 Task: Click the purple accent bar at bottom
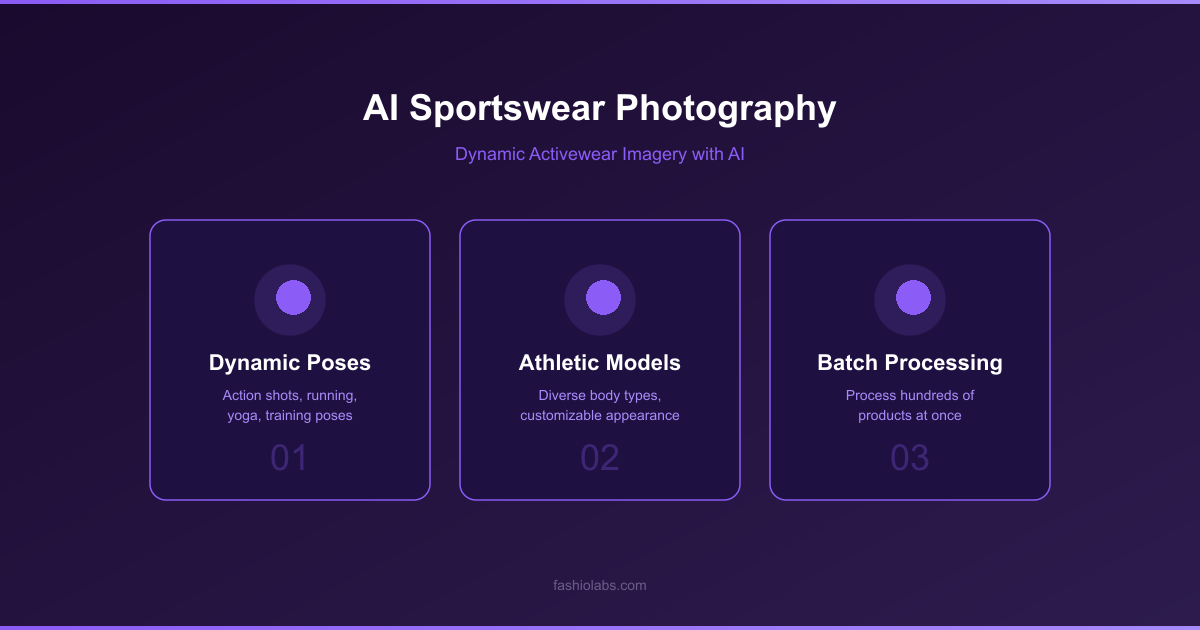(600, 627)
